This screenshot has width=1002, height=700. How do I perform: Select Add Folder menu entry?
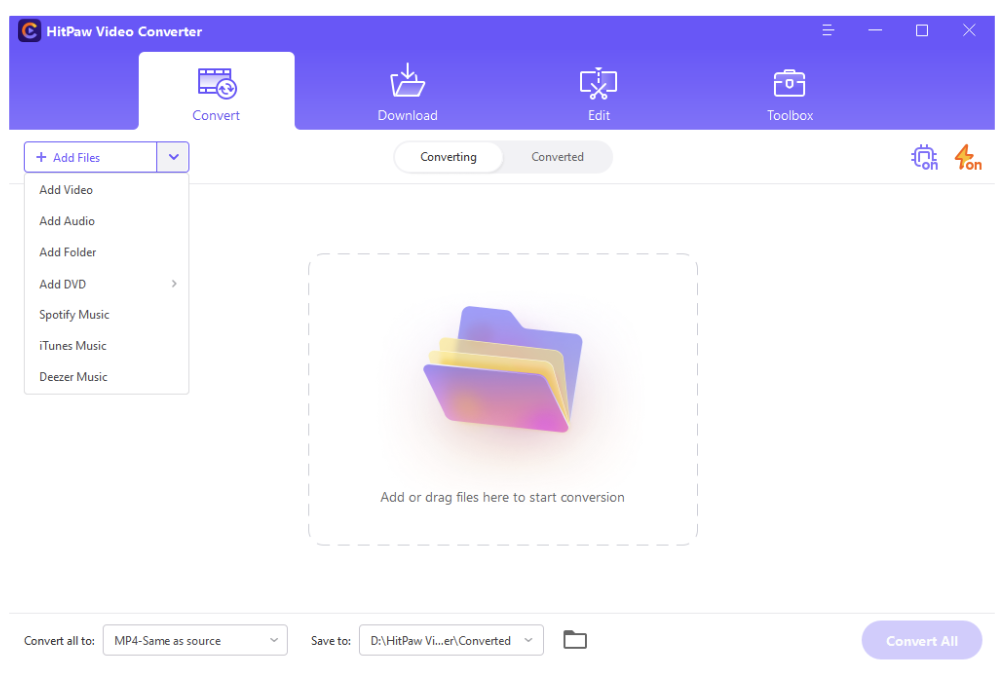click(x=106, y=253)
